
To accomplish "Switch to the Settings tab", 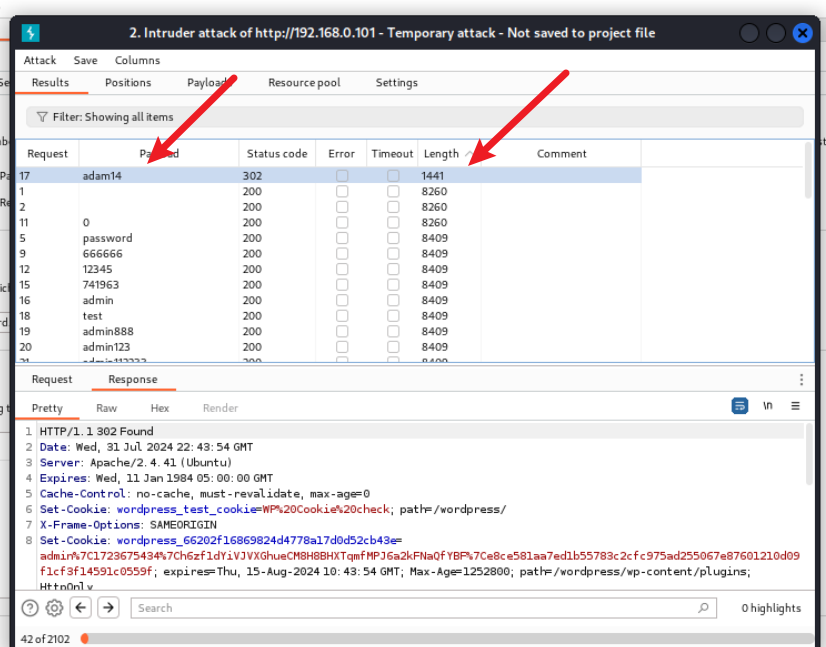I will (397, 83).
